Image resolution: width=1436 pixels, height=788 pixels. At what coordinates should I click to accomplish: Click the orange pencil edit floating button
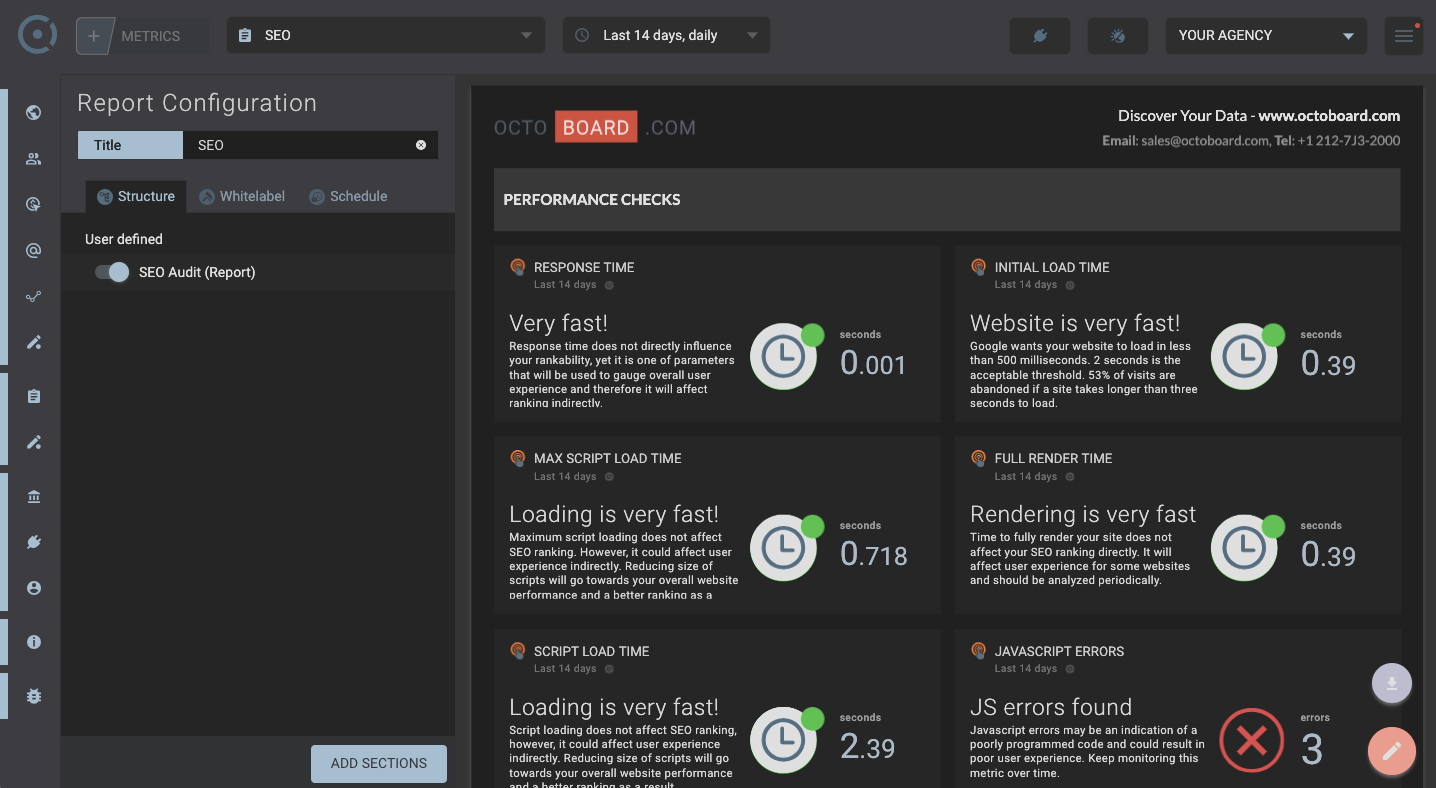[1392, 751]
